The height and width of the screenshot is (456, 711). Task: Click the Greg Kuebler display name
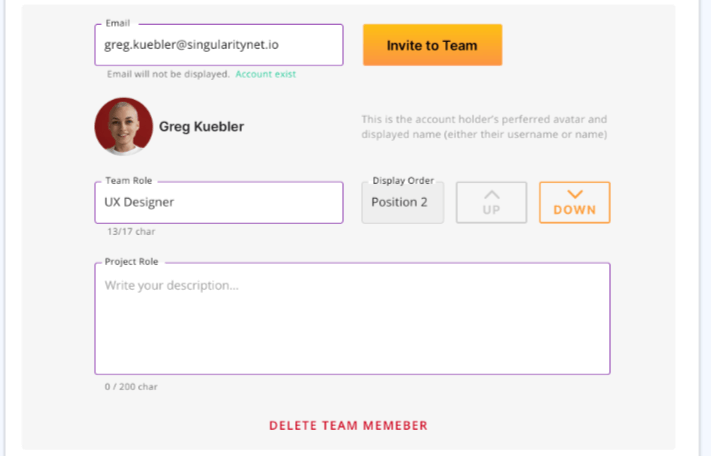(x=201, y=127)
